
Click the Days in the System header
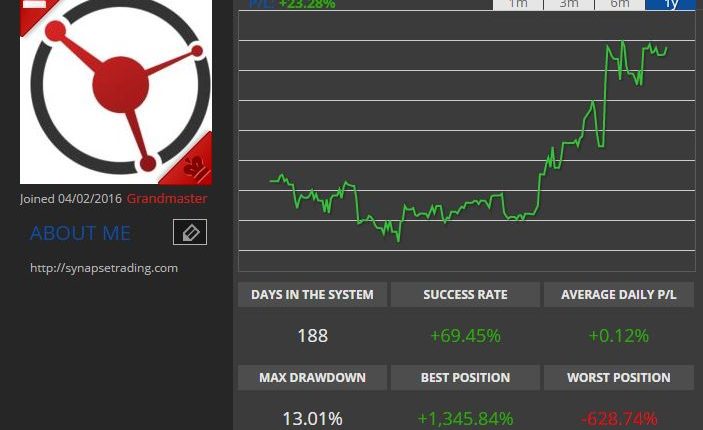312,295
